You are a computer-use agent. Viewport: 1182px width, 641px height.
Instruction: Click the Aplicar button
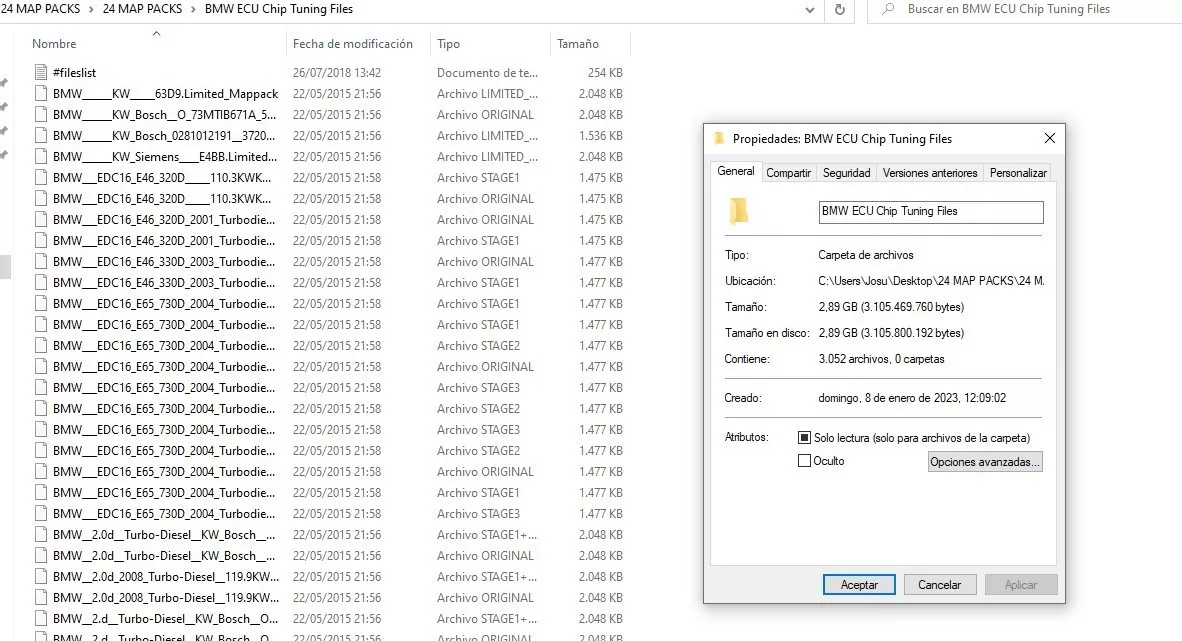pyautogui.click(x=1021, y=584)
